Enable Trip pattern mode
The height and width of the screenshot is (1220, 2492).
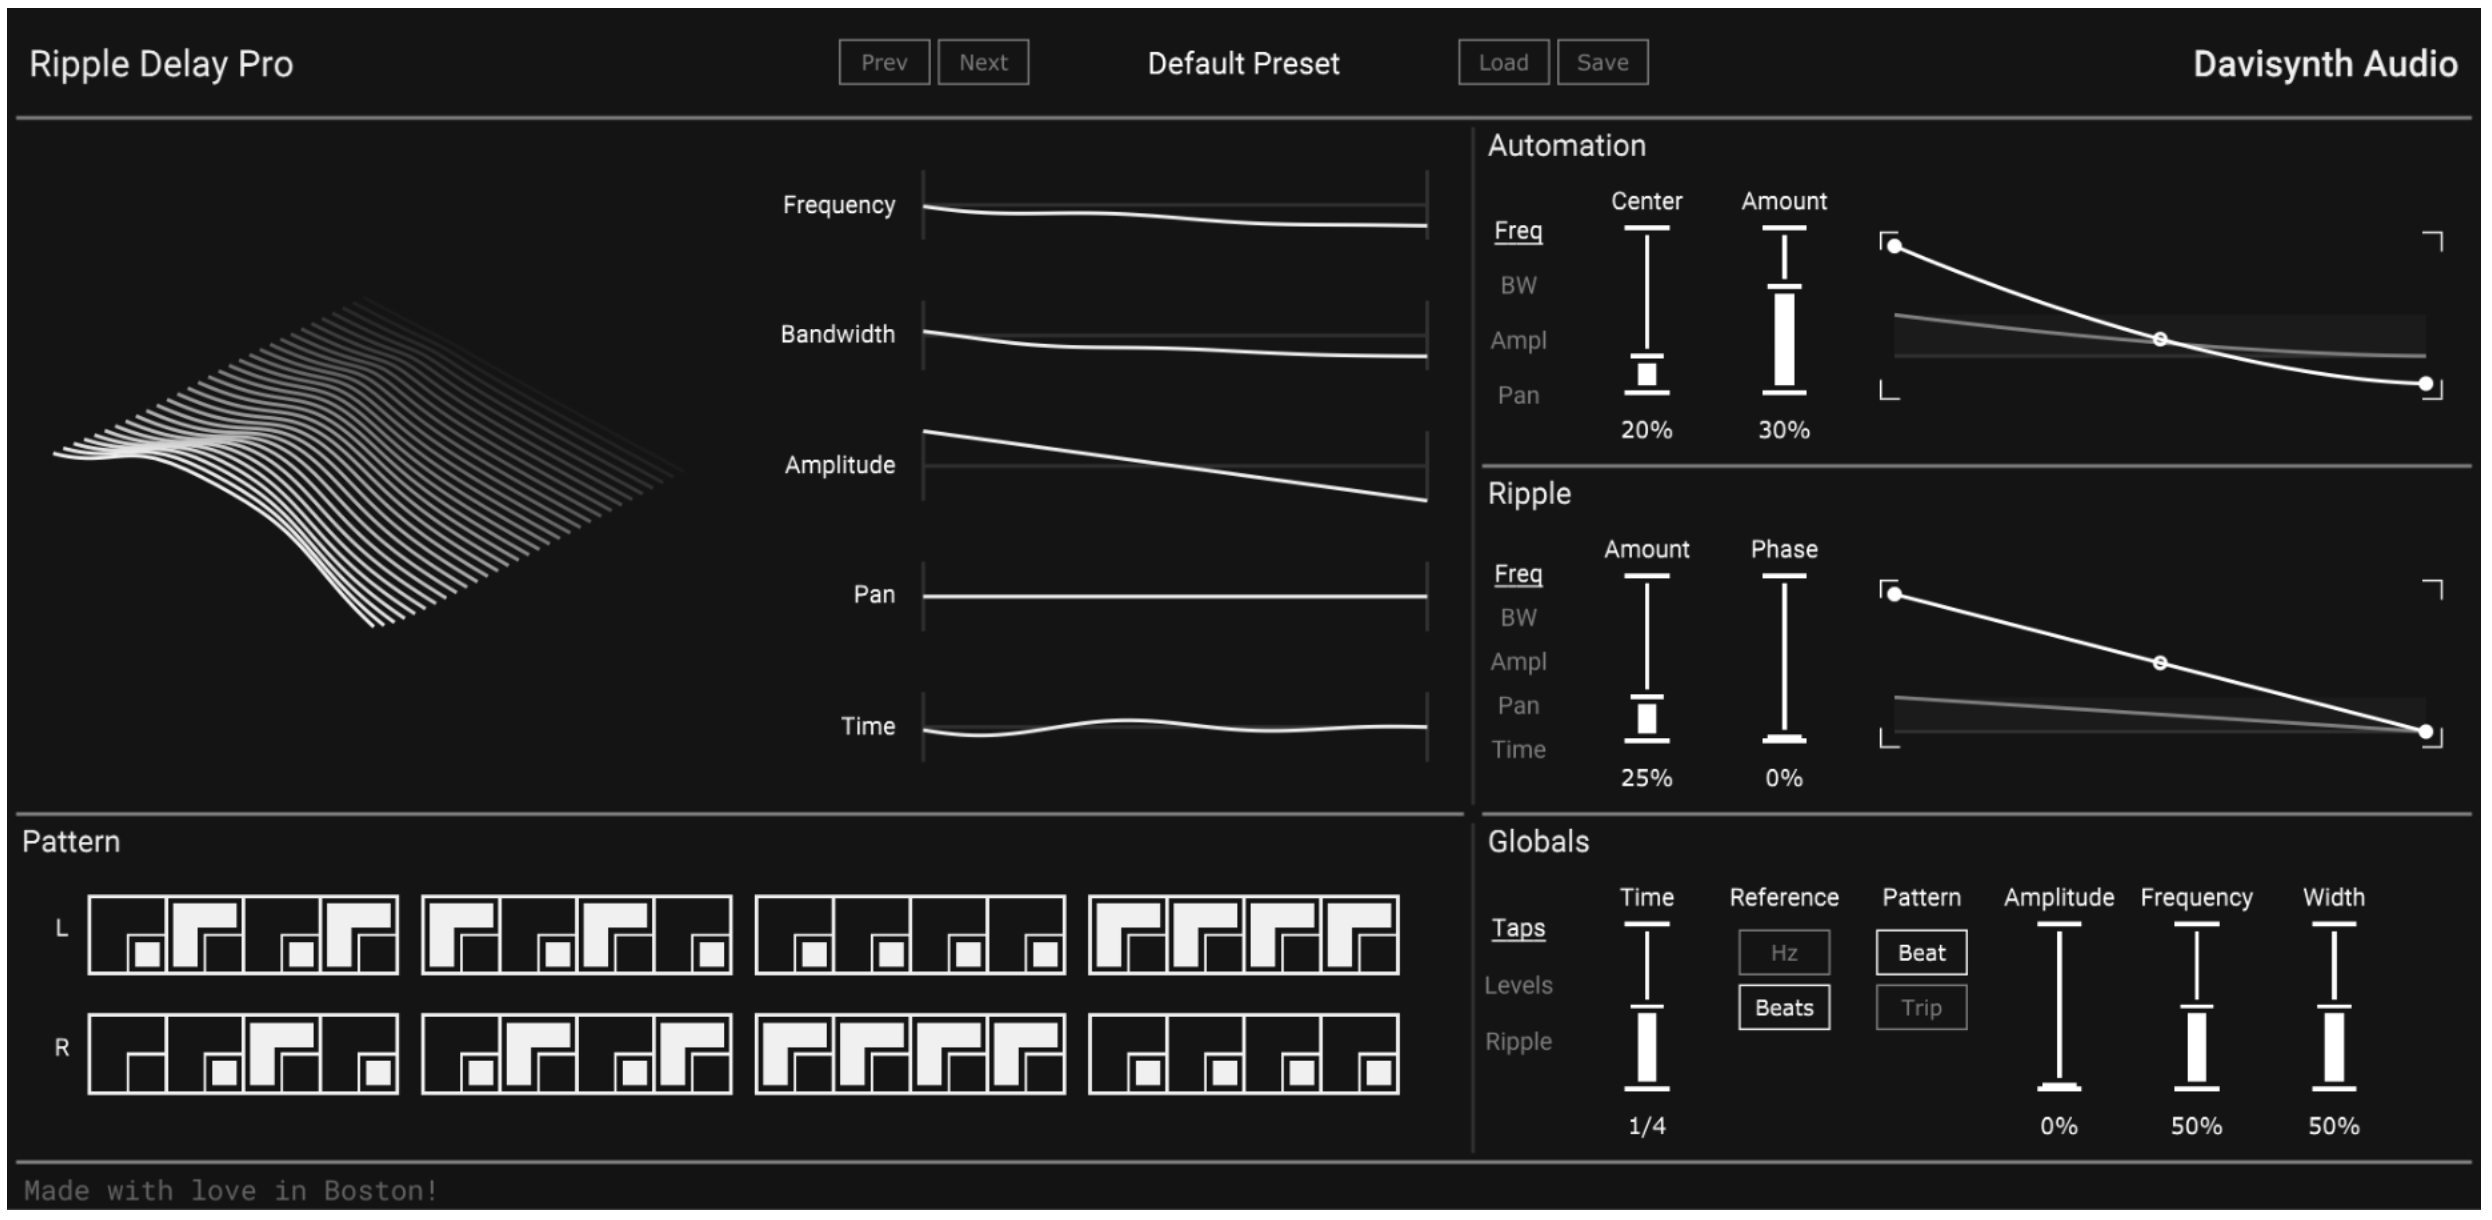[1921, 1008]
